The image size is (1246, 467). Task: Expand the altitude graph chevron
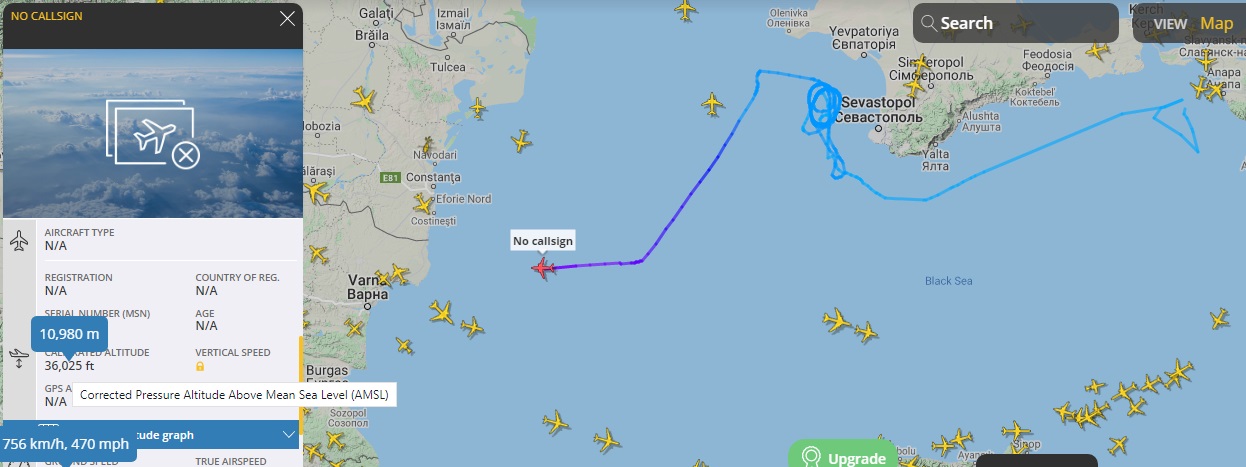[289, 435]
